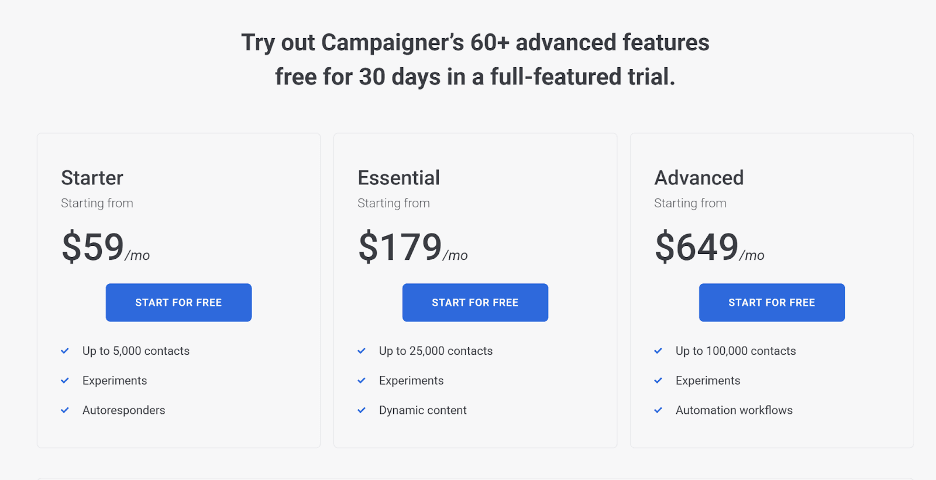Click the $59/mo price

[105, 248]
